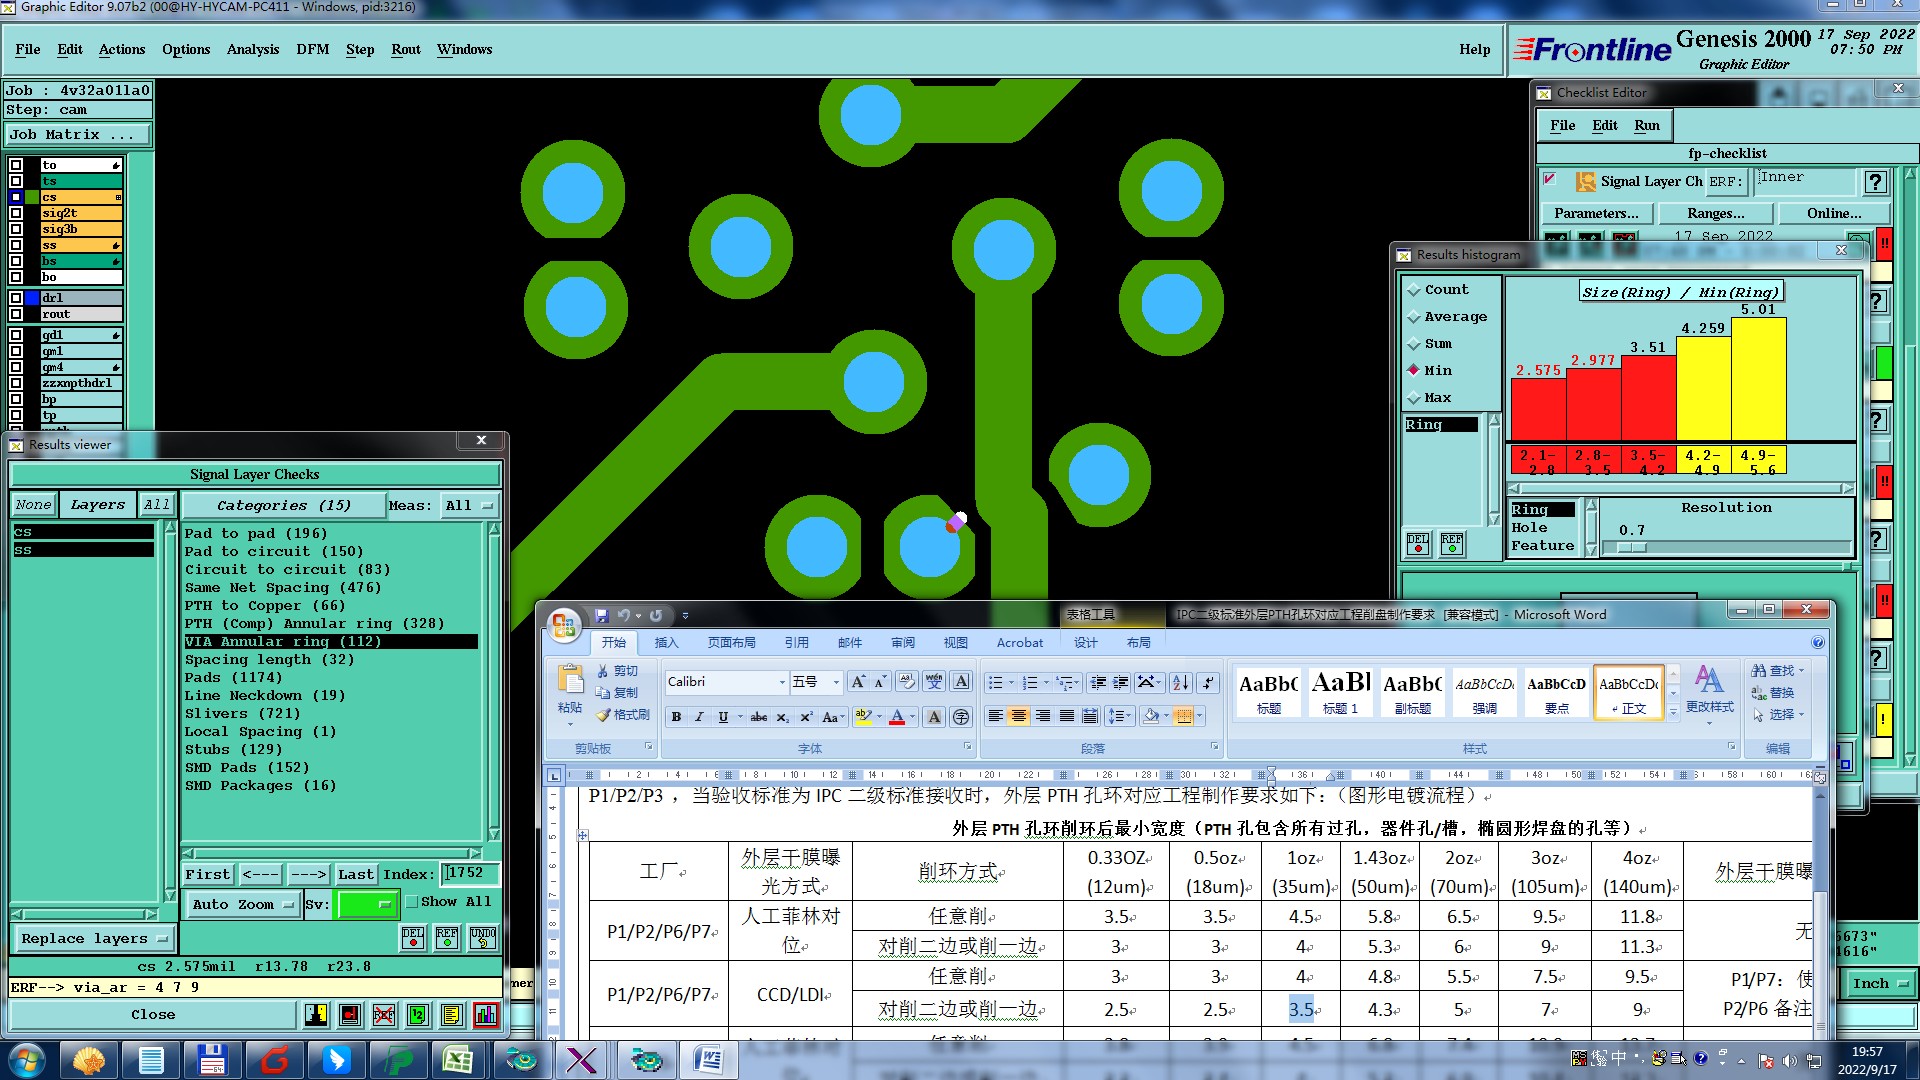Select the Count radio option in histogram
This screenshot has height=1080, width=1920.
pyautogui.click(x=1414, y=290)
